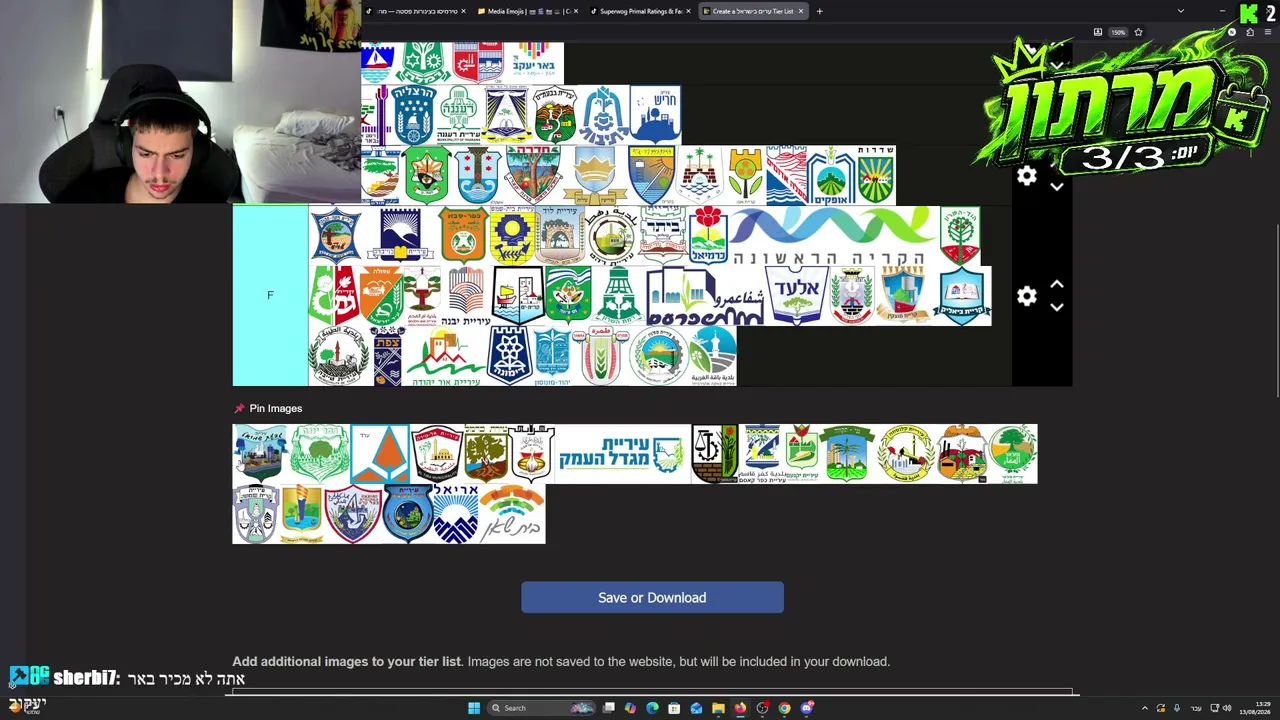Viewport: 1280px width, 720px height.
Task: Open Google Chrome from the taskbar
Action: 784,708
